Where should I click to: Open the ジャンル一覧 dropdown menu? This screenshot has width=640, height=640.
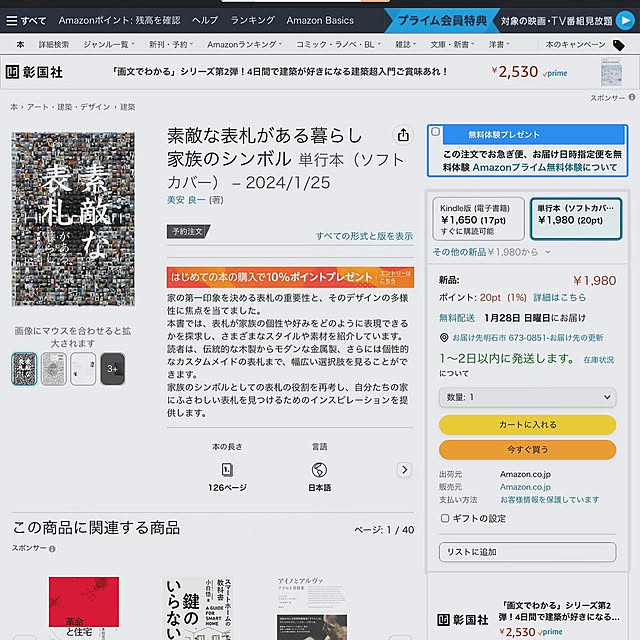coord(109,44)
